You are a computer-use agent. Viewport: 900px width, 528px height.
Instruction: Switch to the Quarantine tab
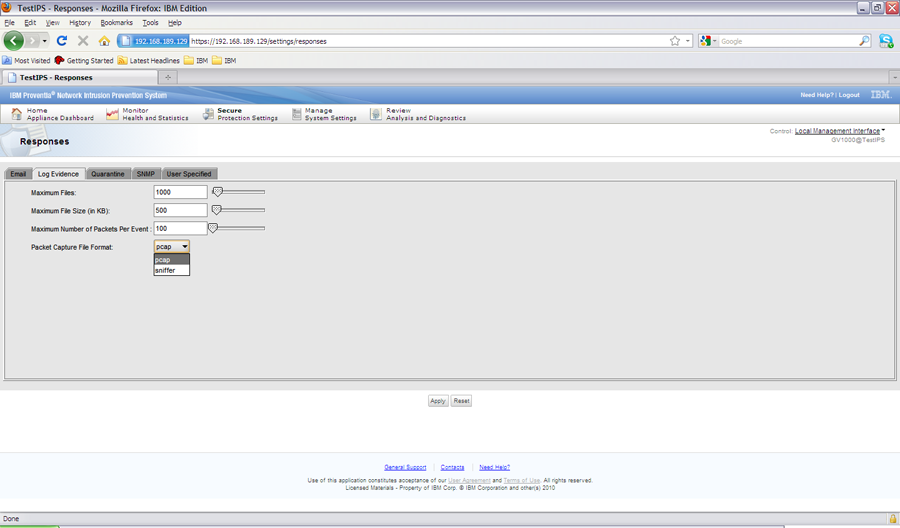pyautogui.click(x=108, y=173)
